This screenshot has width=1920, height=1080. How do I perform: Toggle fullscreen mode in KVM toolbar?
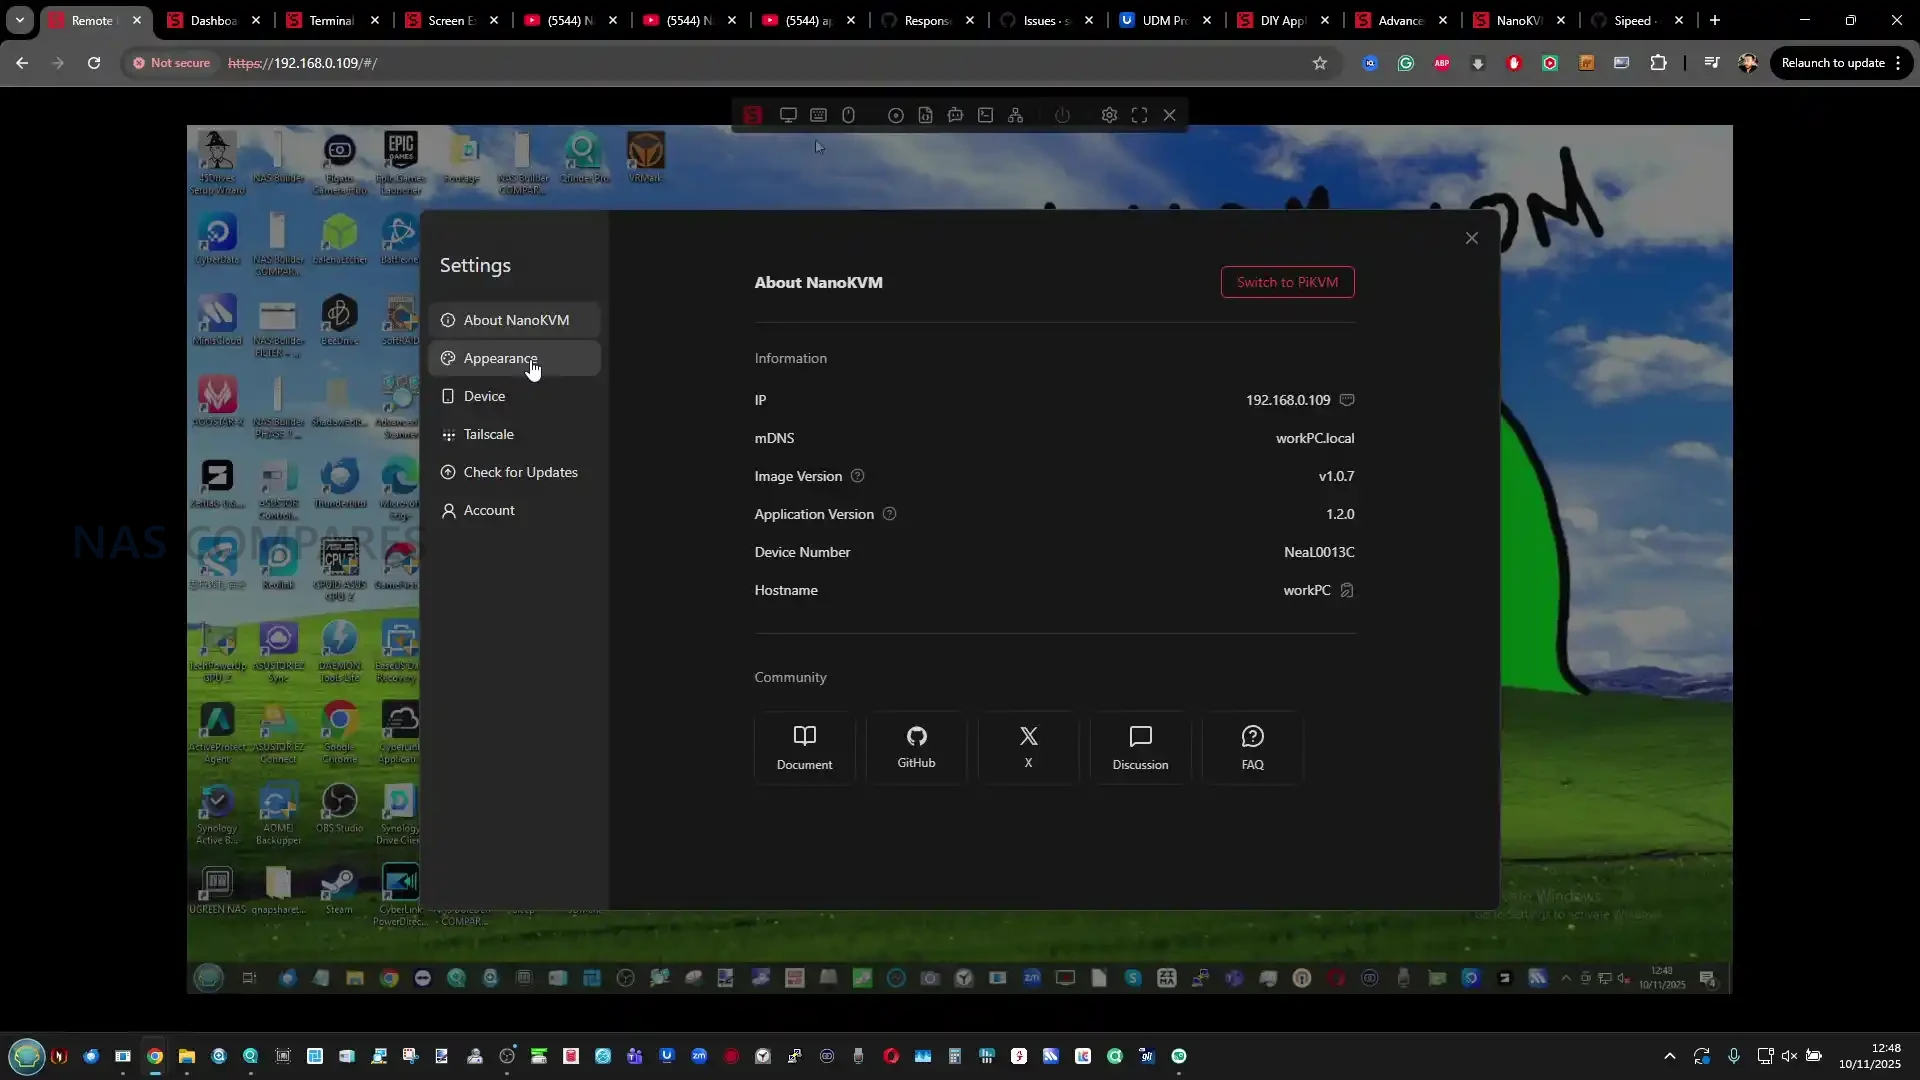click(x=1139, y=115)
